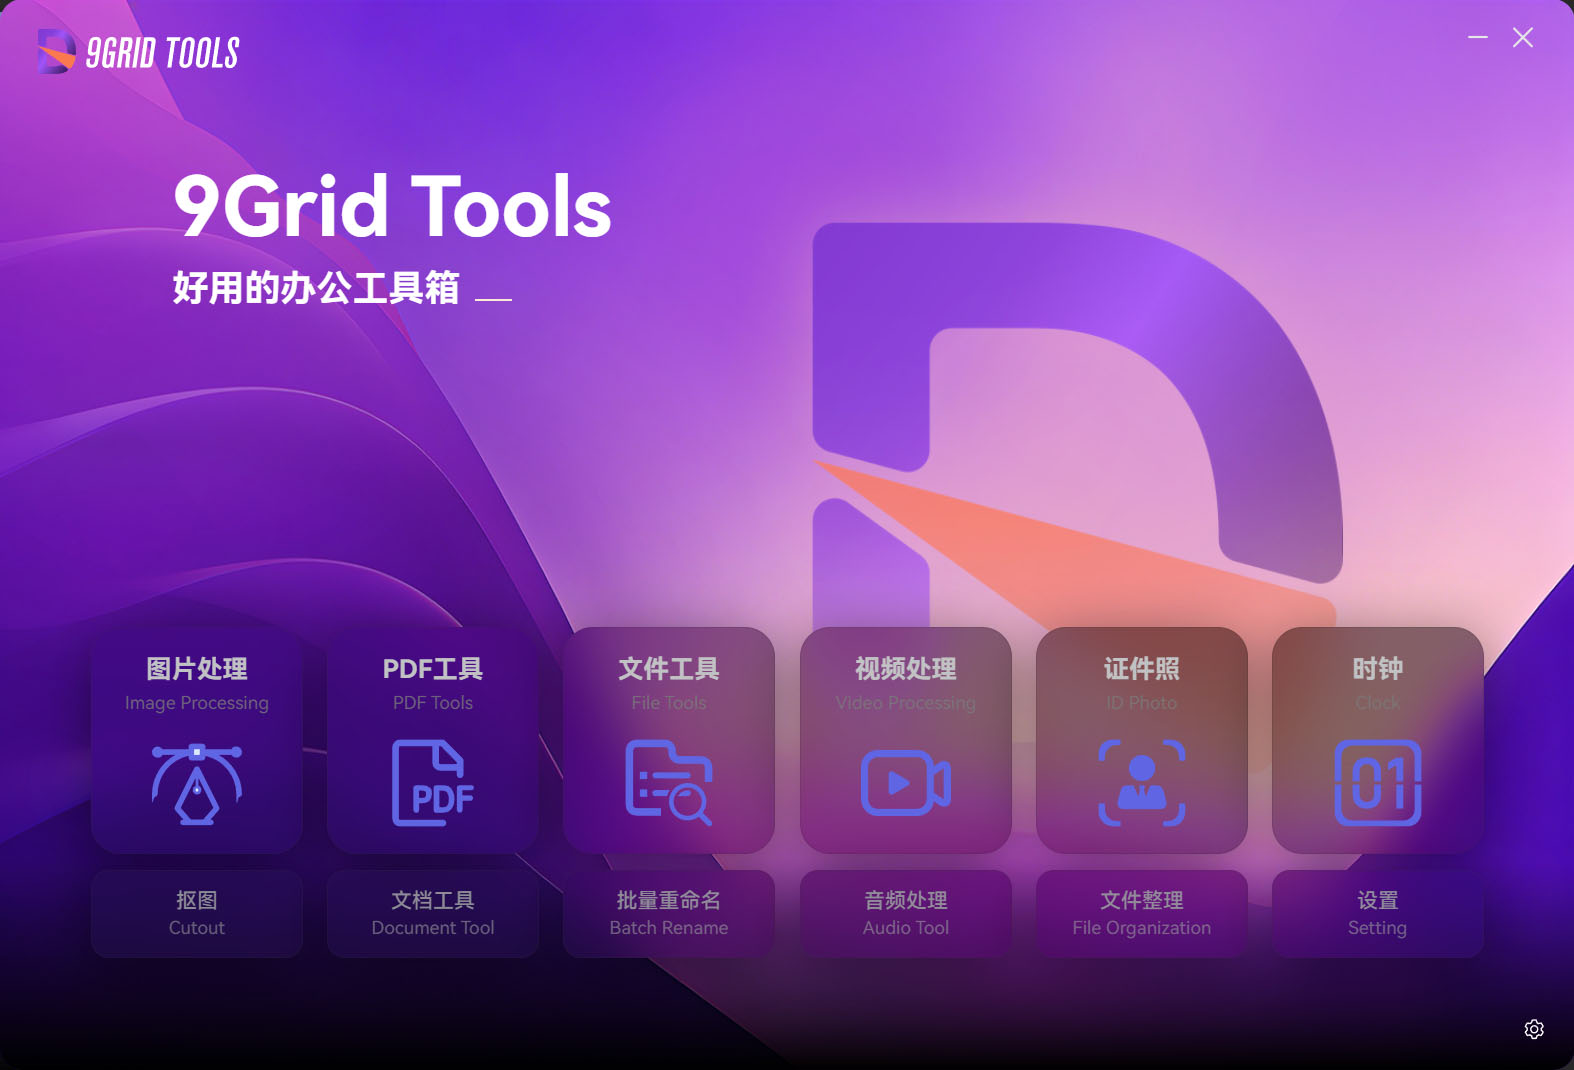Click the Clock 01 digit icon
Image resolution: width=1574 pixels, height=1070 pixels.
coord(1378,783)
